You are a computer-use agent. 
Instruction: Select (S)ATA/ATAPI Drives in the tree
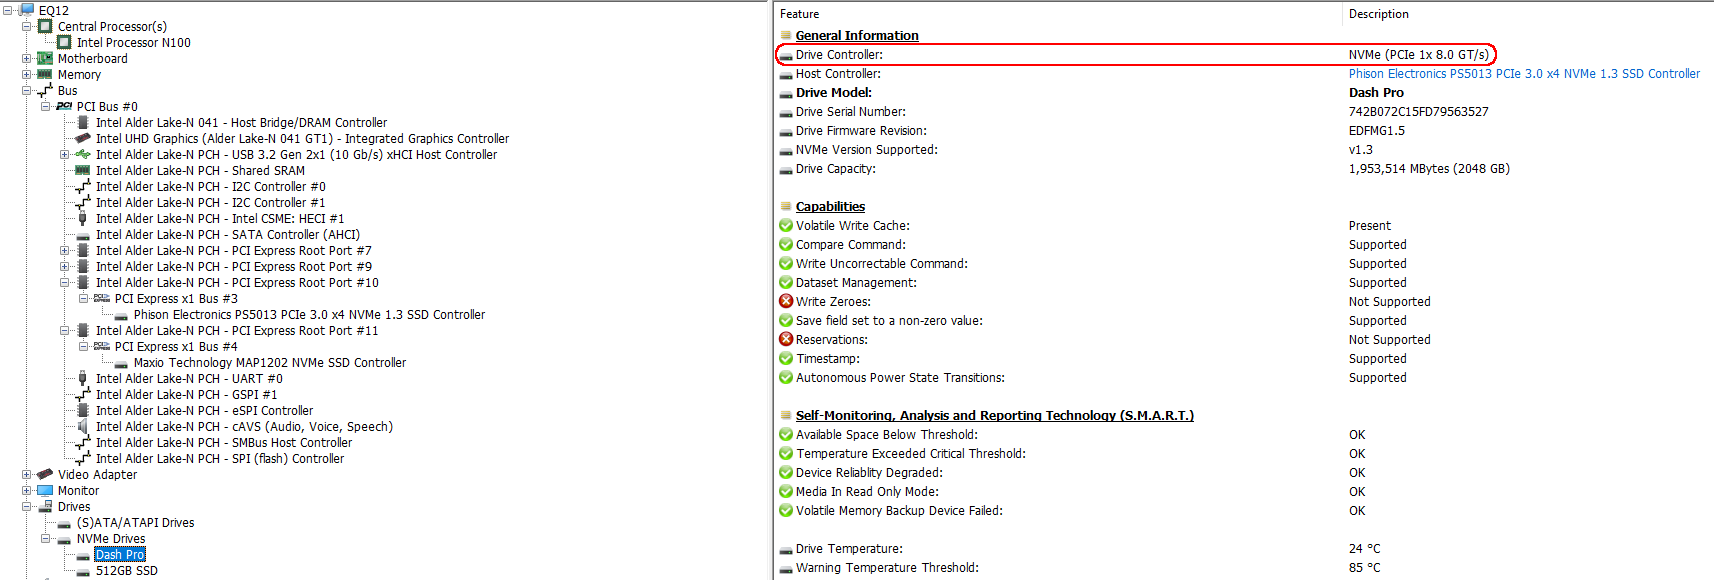click(135, 522)
